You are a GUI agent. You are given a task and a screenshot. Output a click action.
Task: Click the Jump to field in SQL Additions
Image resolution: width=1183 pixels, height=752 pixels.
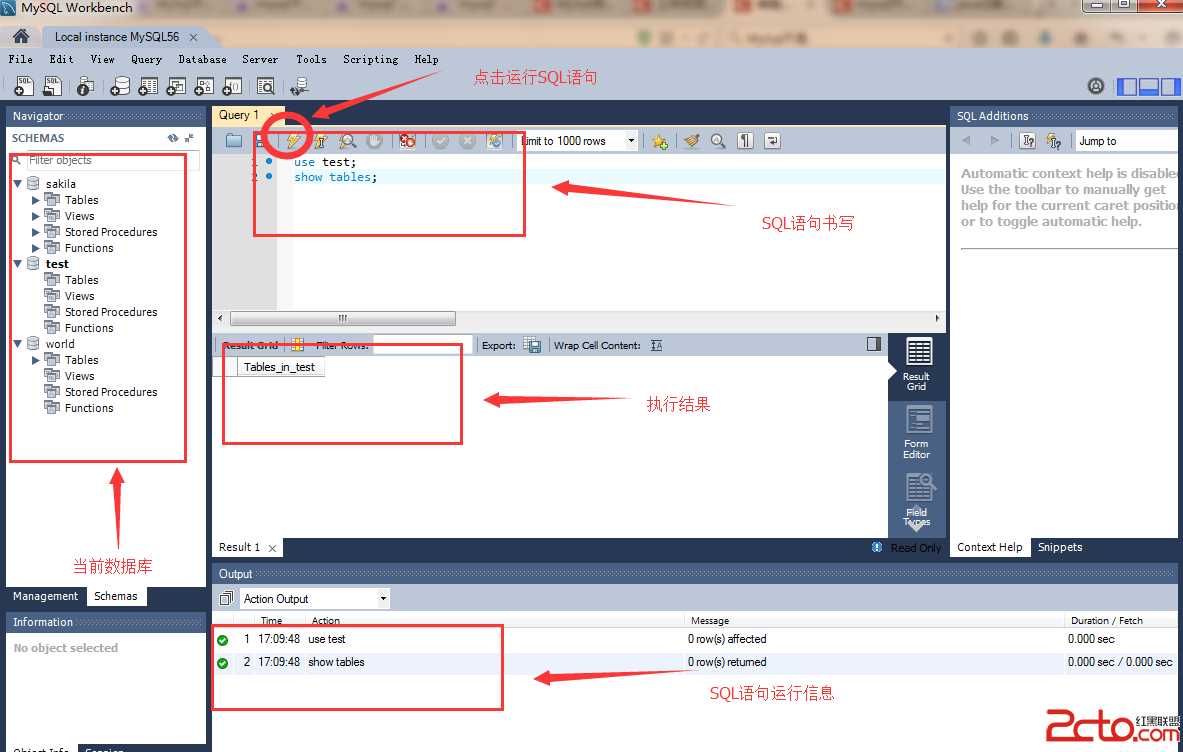click(1127, 141)
